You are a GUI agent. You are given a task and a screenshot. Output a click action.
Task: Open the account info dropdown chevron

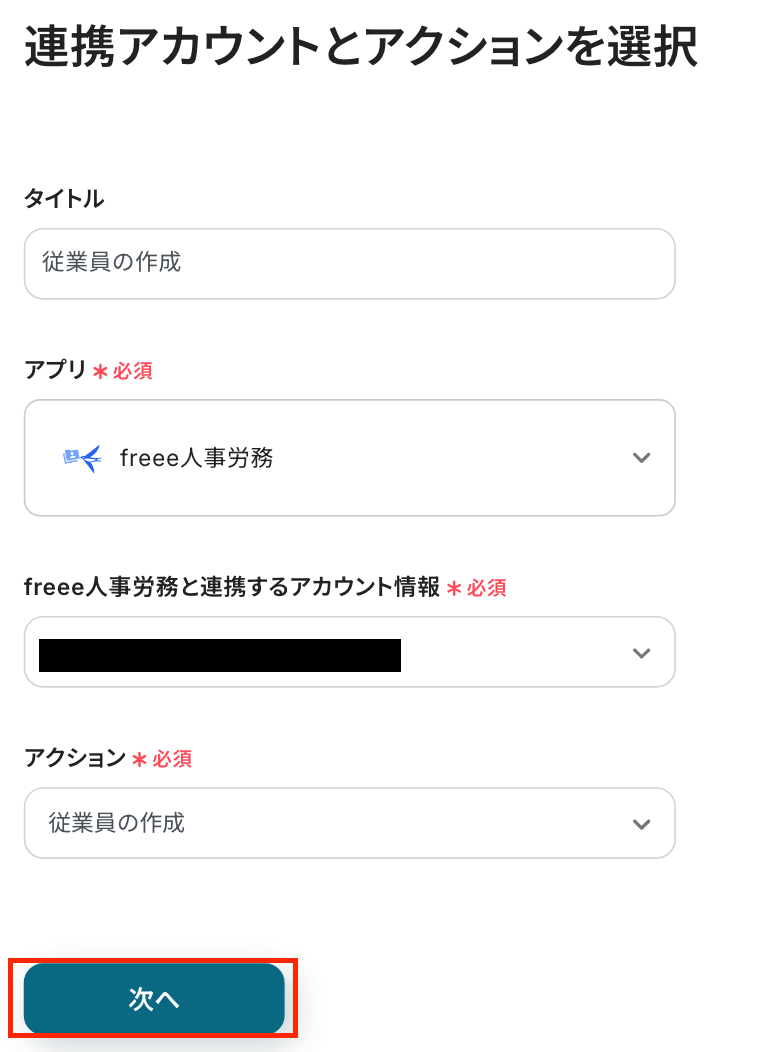[642, 653]
